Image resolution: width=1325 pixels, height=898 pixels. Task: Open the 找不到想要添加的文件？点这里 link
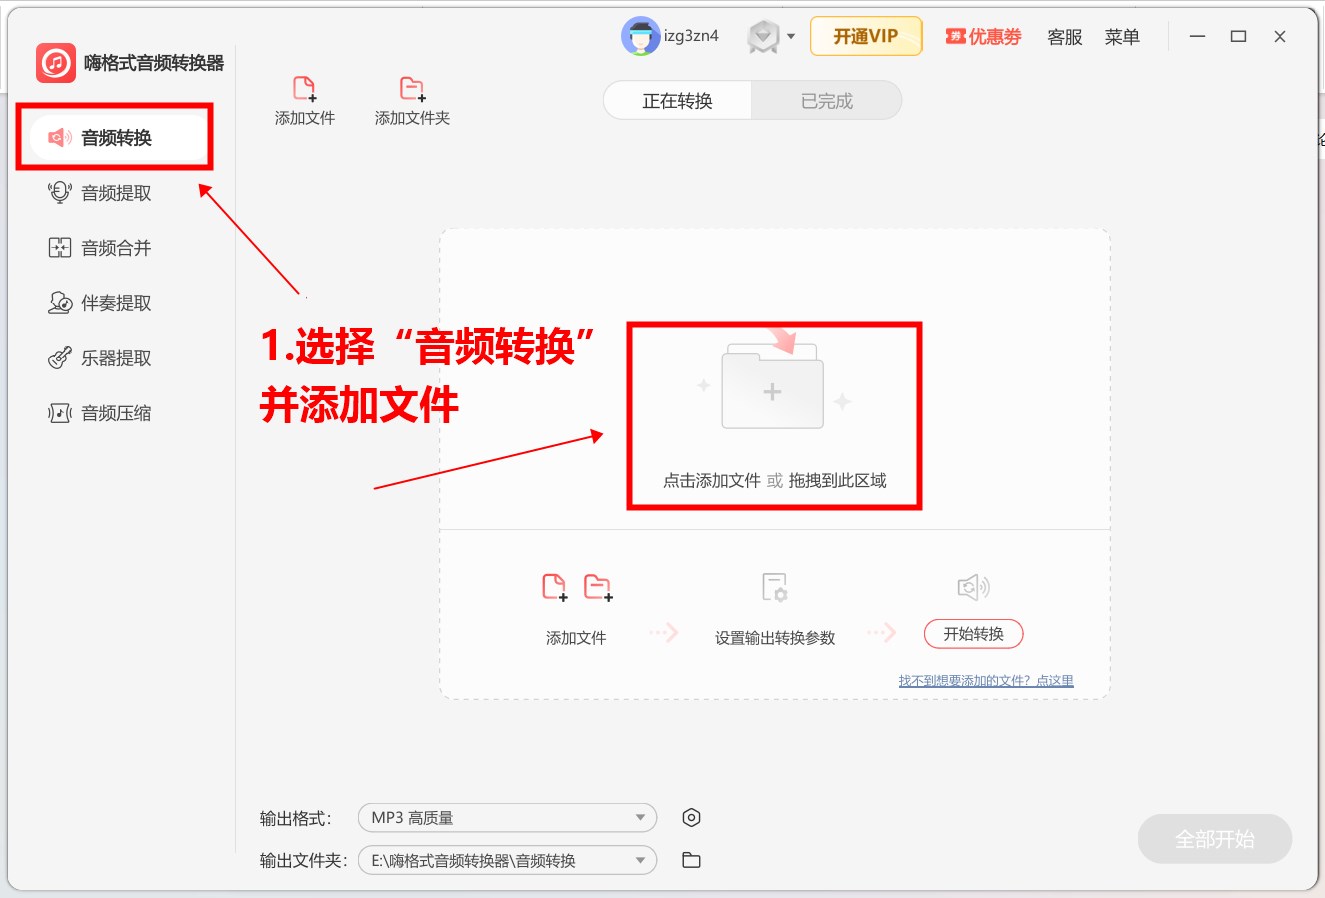986,681
